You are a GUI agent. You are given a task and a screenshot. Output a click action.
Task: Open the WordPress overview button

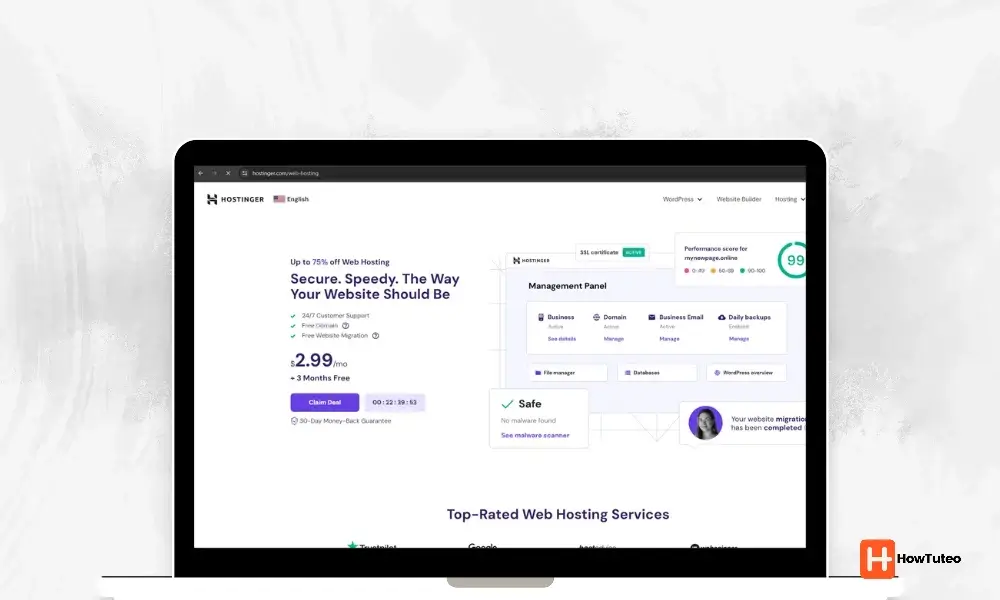(x=746, y=372)
